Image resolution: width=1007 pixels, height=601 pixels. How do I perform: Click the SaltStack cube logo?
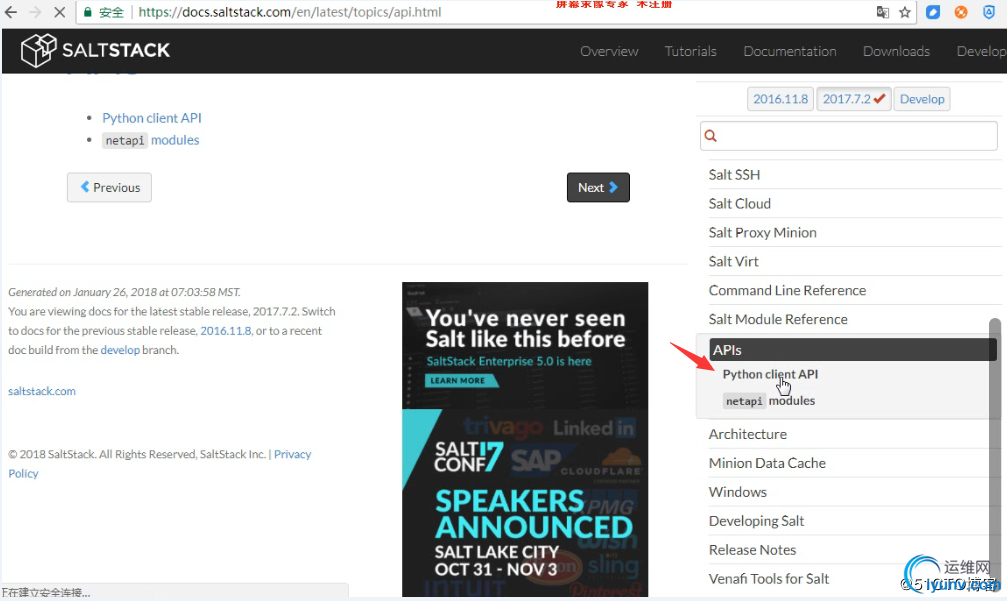click(39, 50)
